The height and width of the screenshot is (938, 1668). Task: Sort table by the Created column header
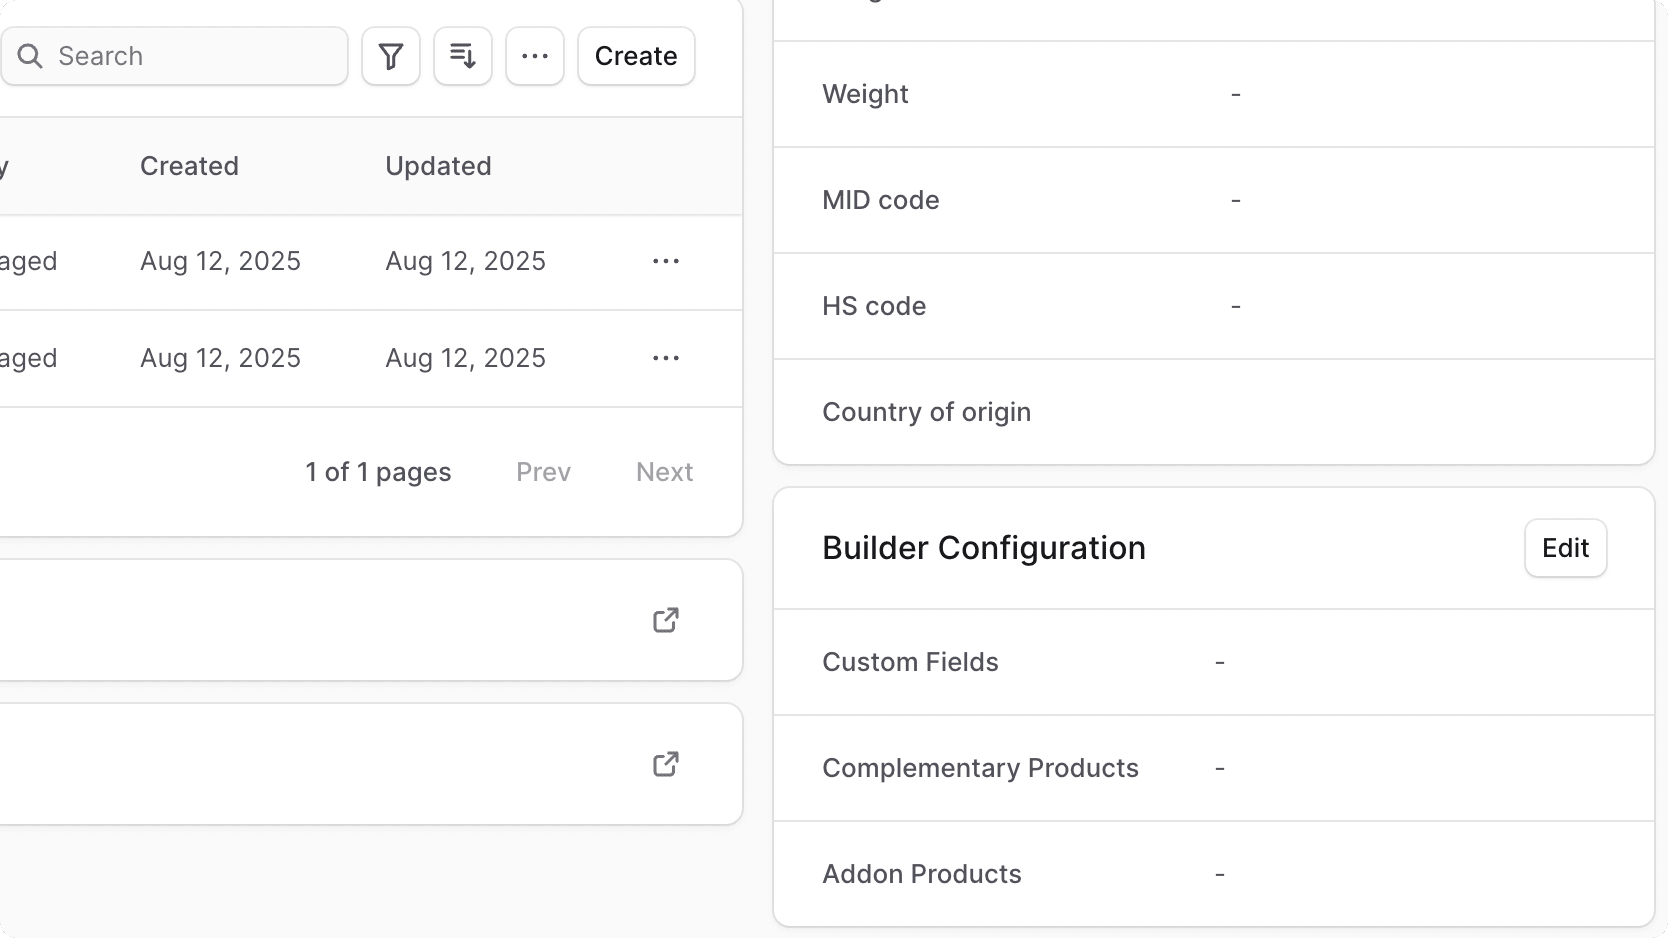coord(189,166)
